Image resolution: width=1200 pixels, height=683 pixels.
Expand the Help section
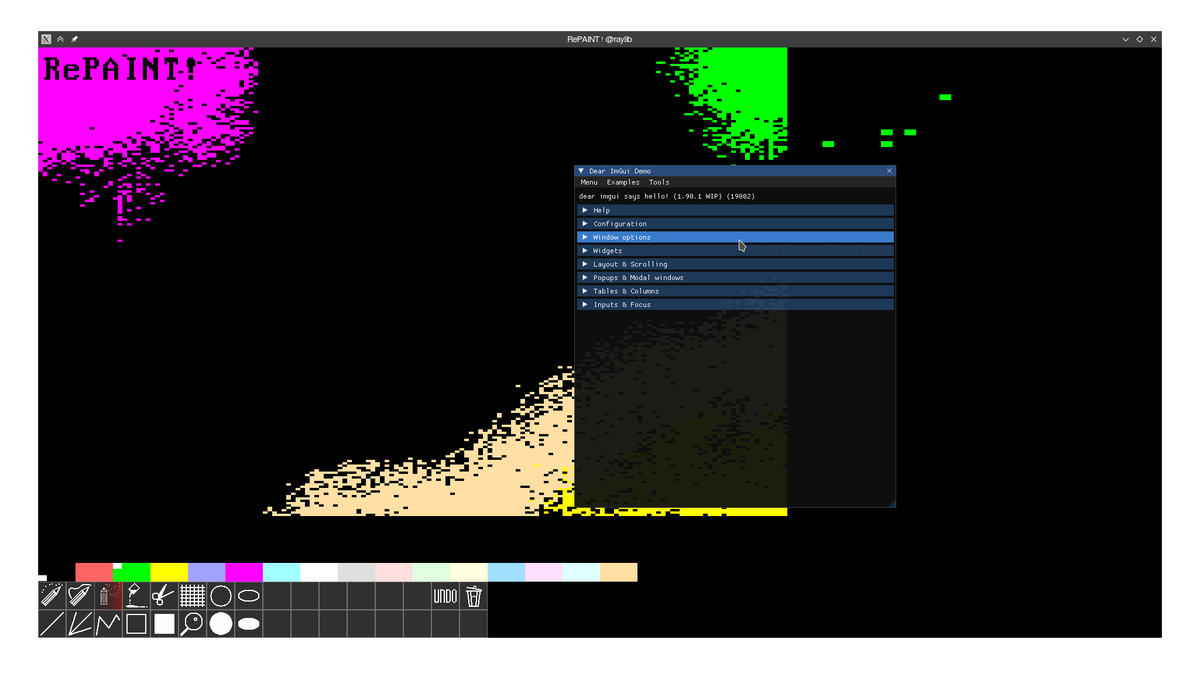point(735,210)
